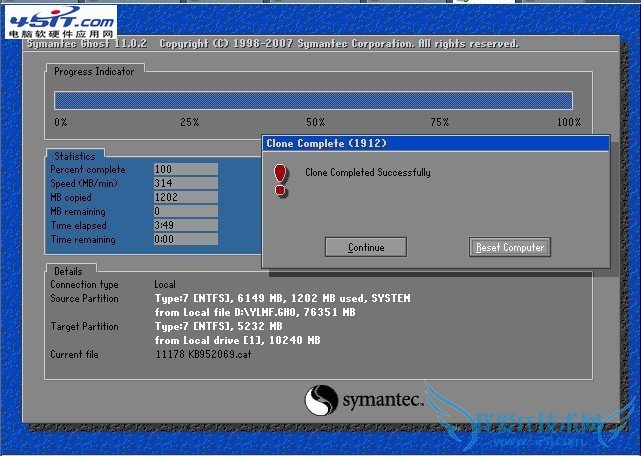Image resolution: width=641 pixels, height=456 pixels.
Task: Click the Details panel label
Action: (69, 271)
